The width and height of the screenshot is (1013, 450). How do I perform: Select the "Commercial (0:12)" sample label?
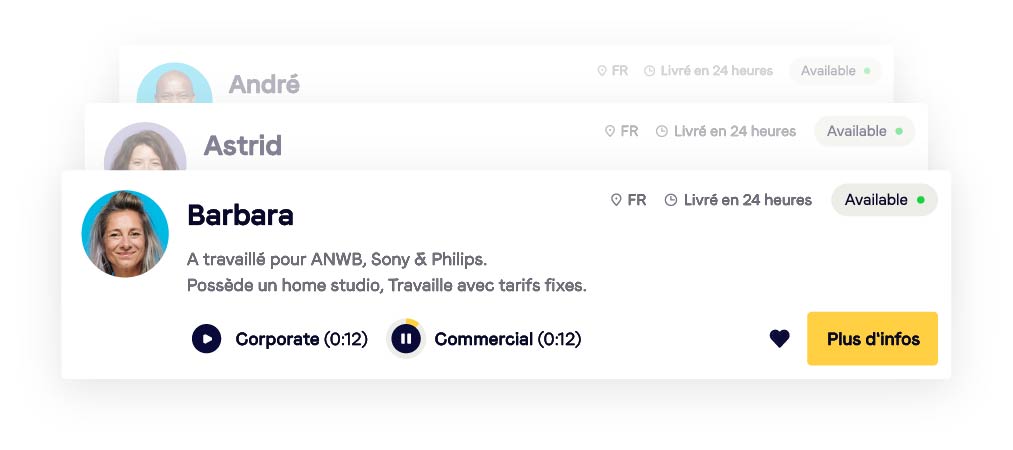coord(507,339)
